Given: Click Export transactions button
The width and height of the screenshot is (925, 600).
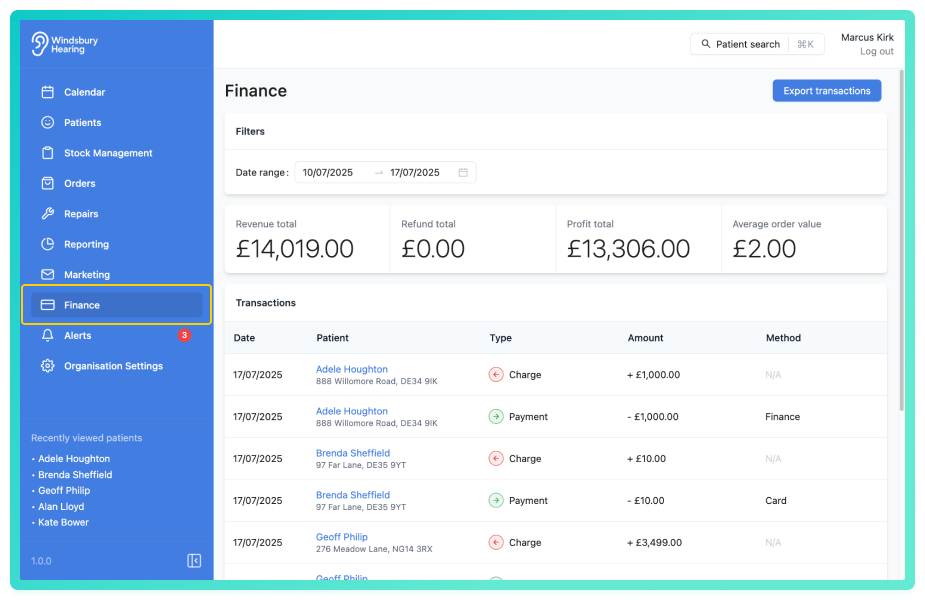Looking at the screenshot, I should (826, 91).
